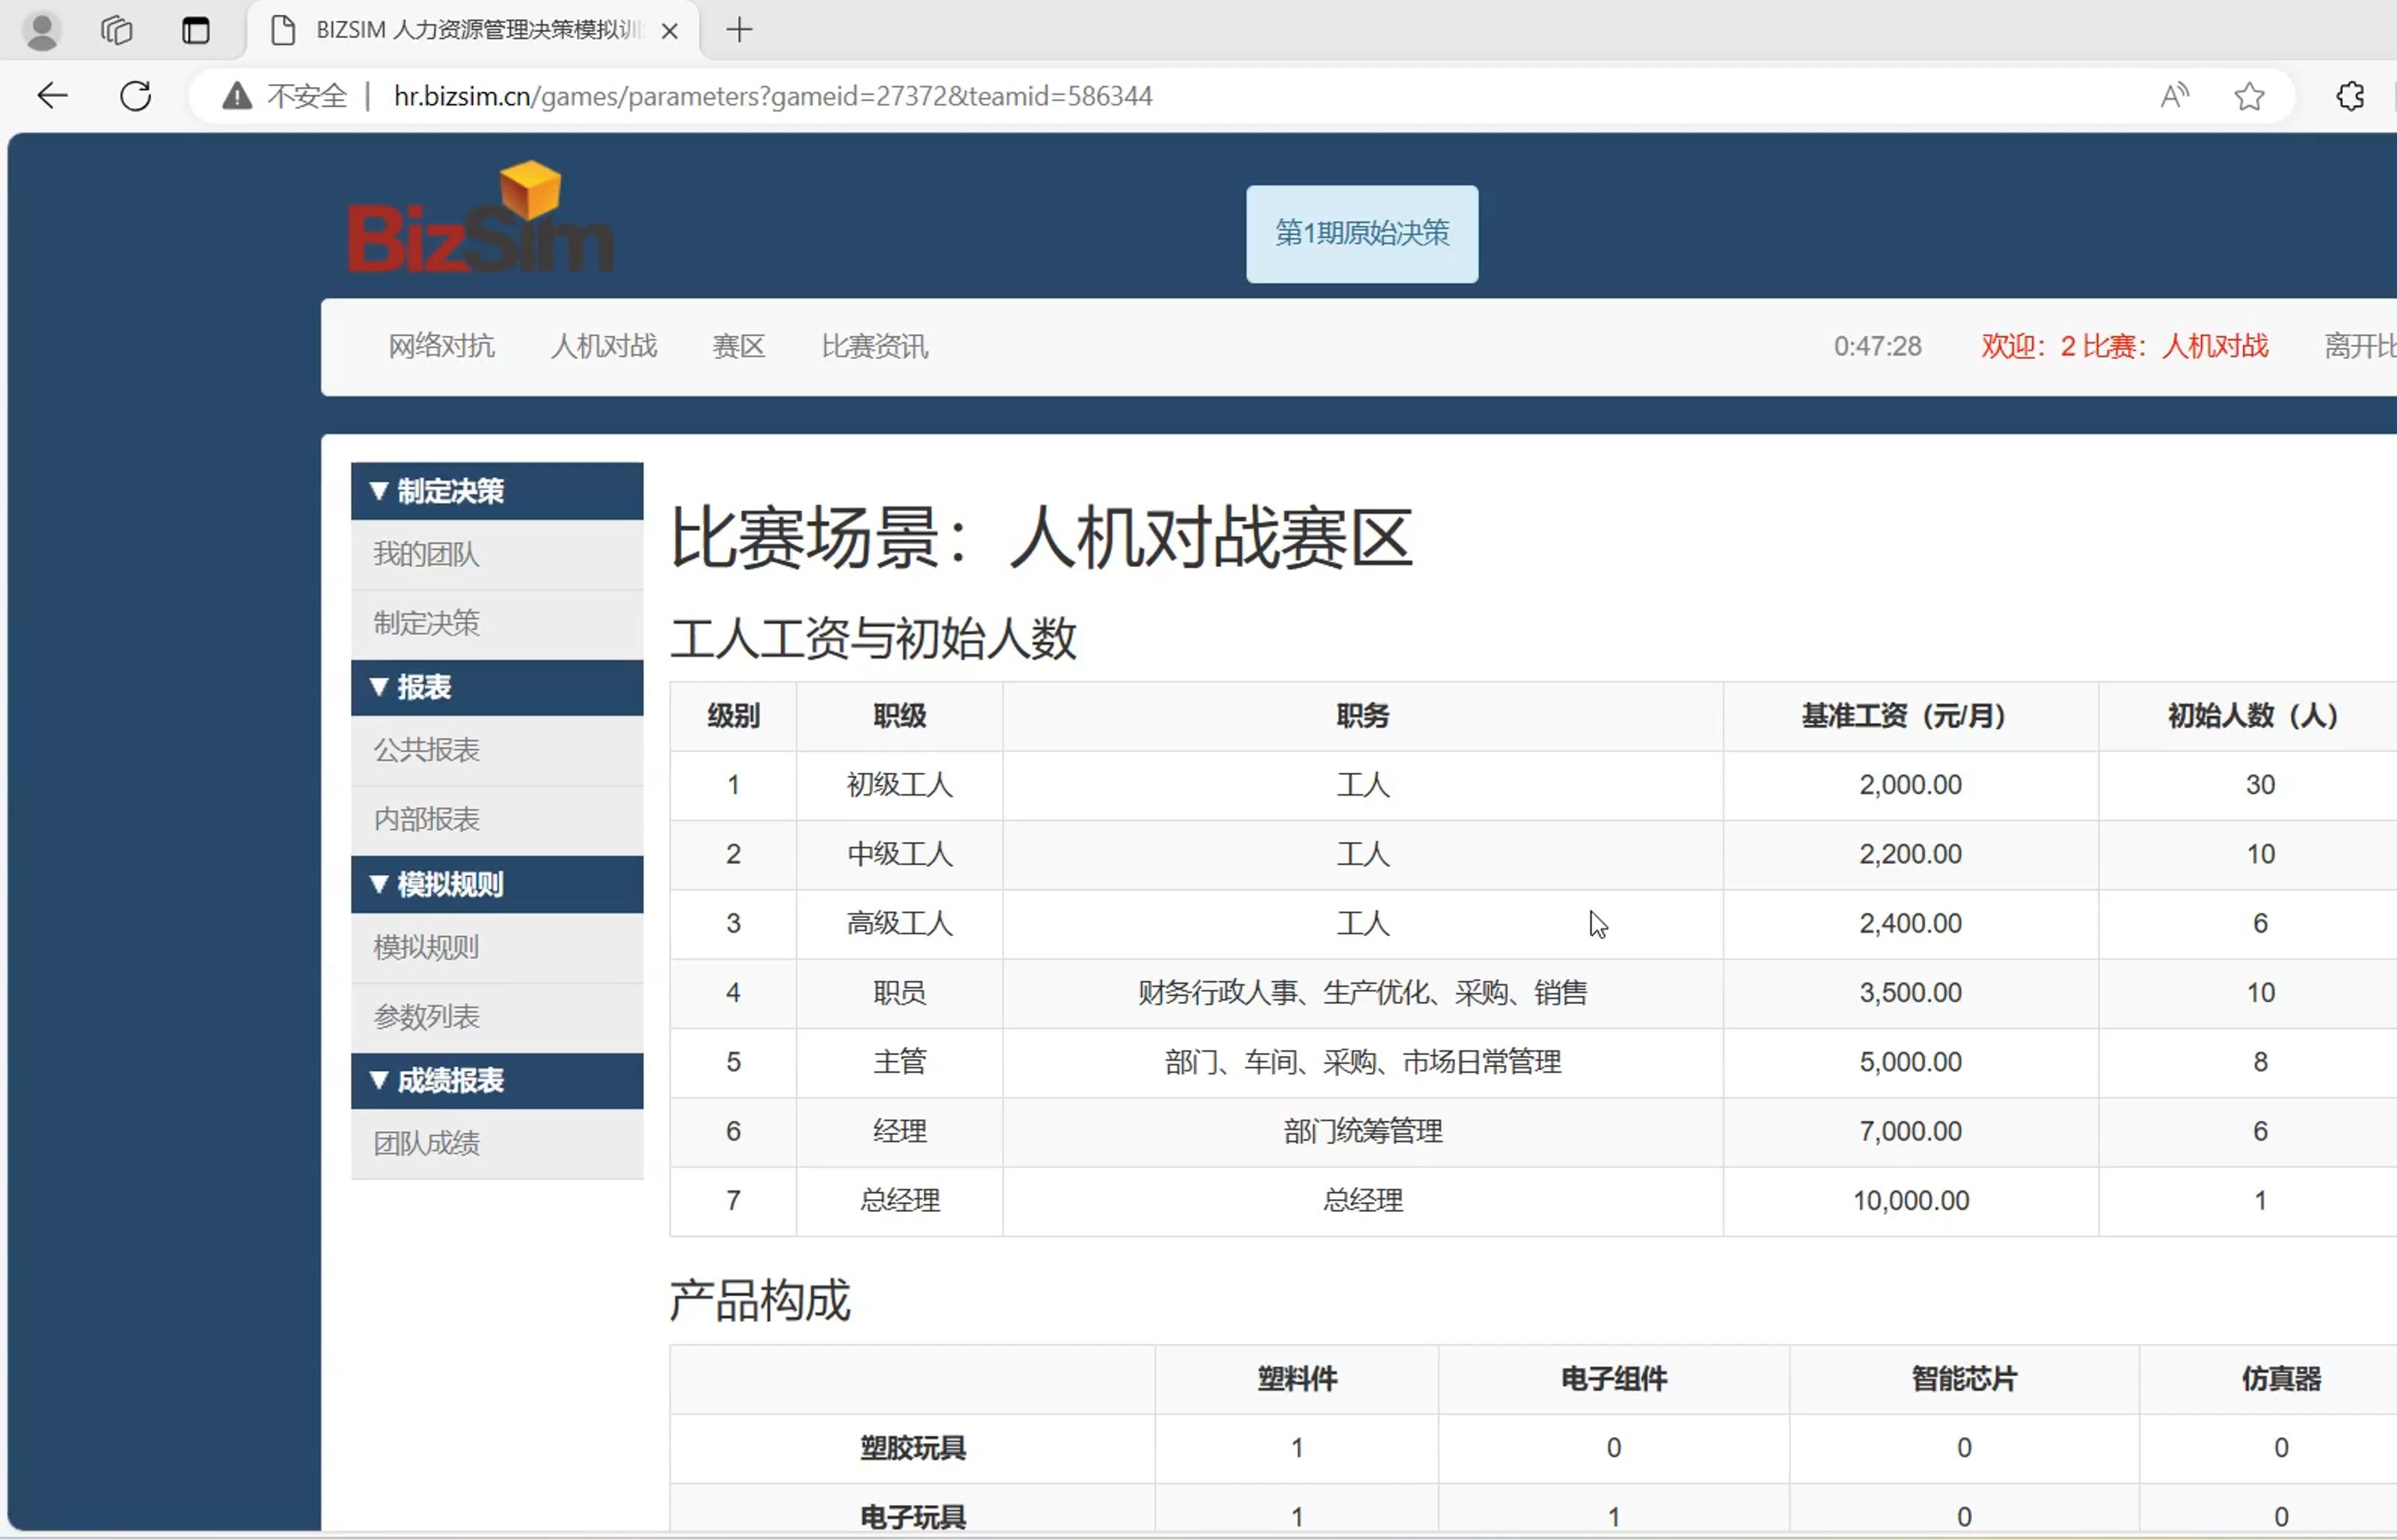The height and width of the screenshot is (1540, 2397).
Task: Click the 职级 column header
Action: point(899,716)
